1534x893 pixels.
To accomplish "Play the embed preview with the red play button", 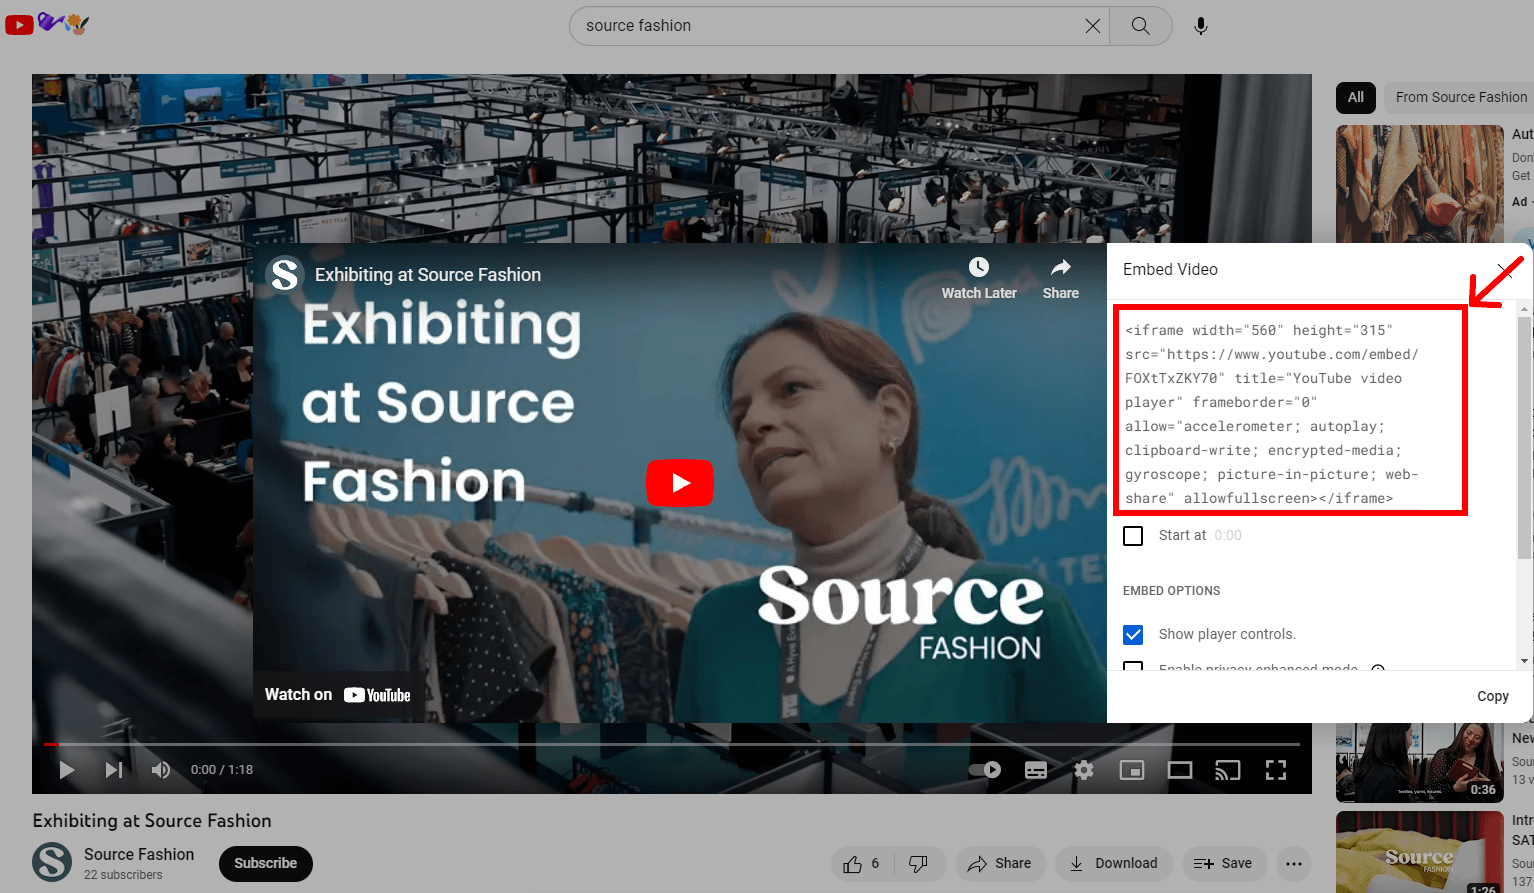I will point(680,483).
